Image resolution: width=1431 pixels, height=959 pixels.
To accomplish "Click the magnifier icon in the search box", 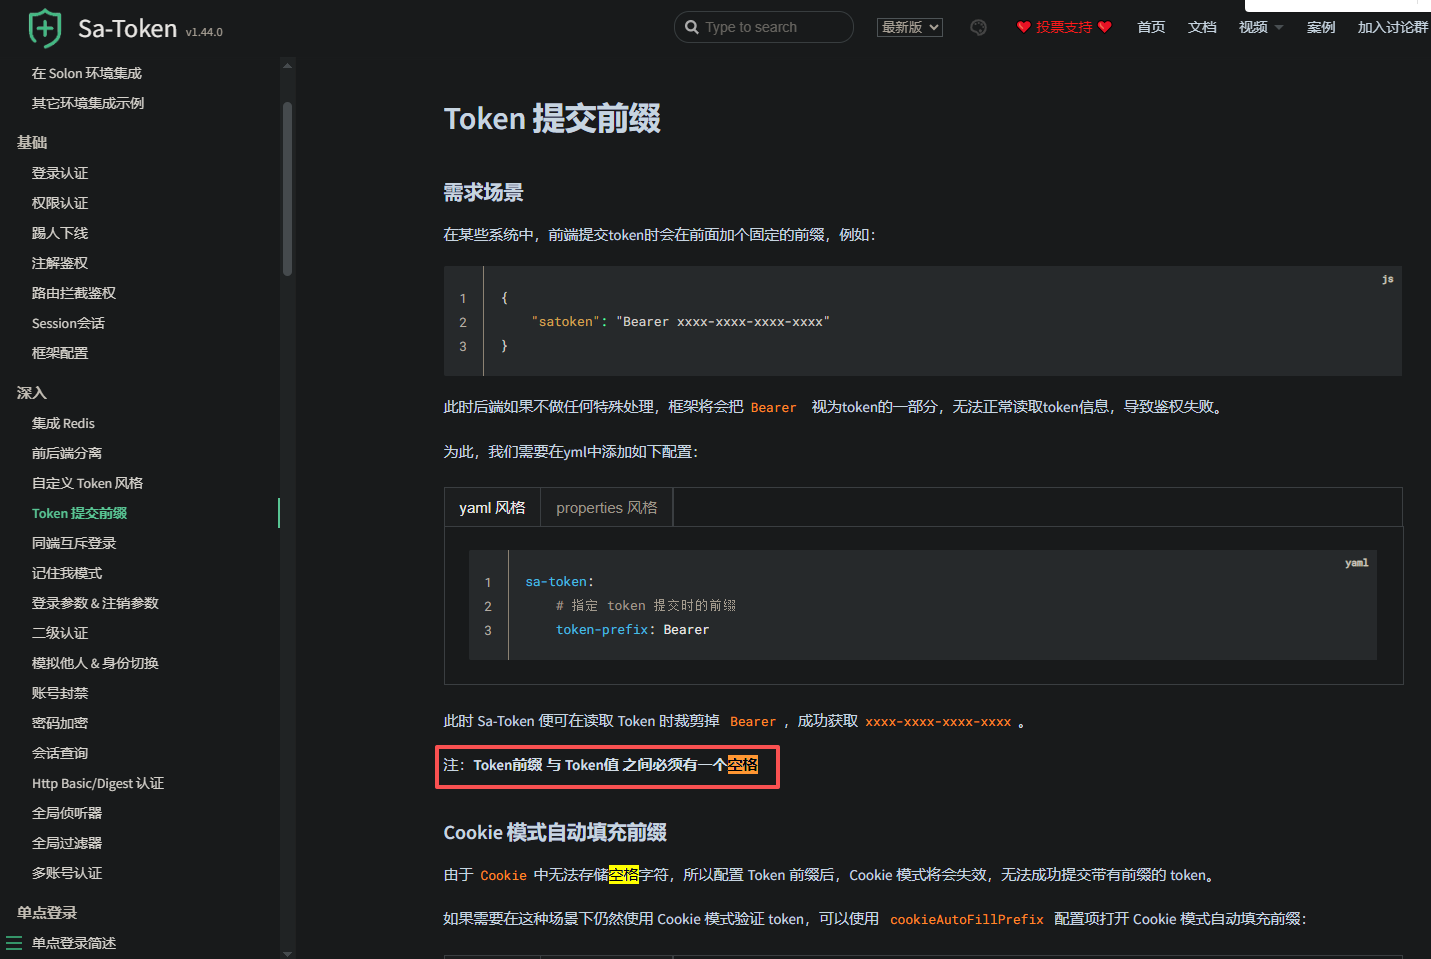I will [692, 27].
